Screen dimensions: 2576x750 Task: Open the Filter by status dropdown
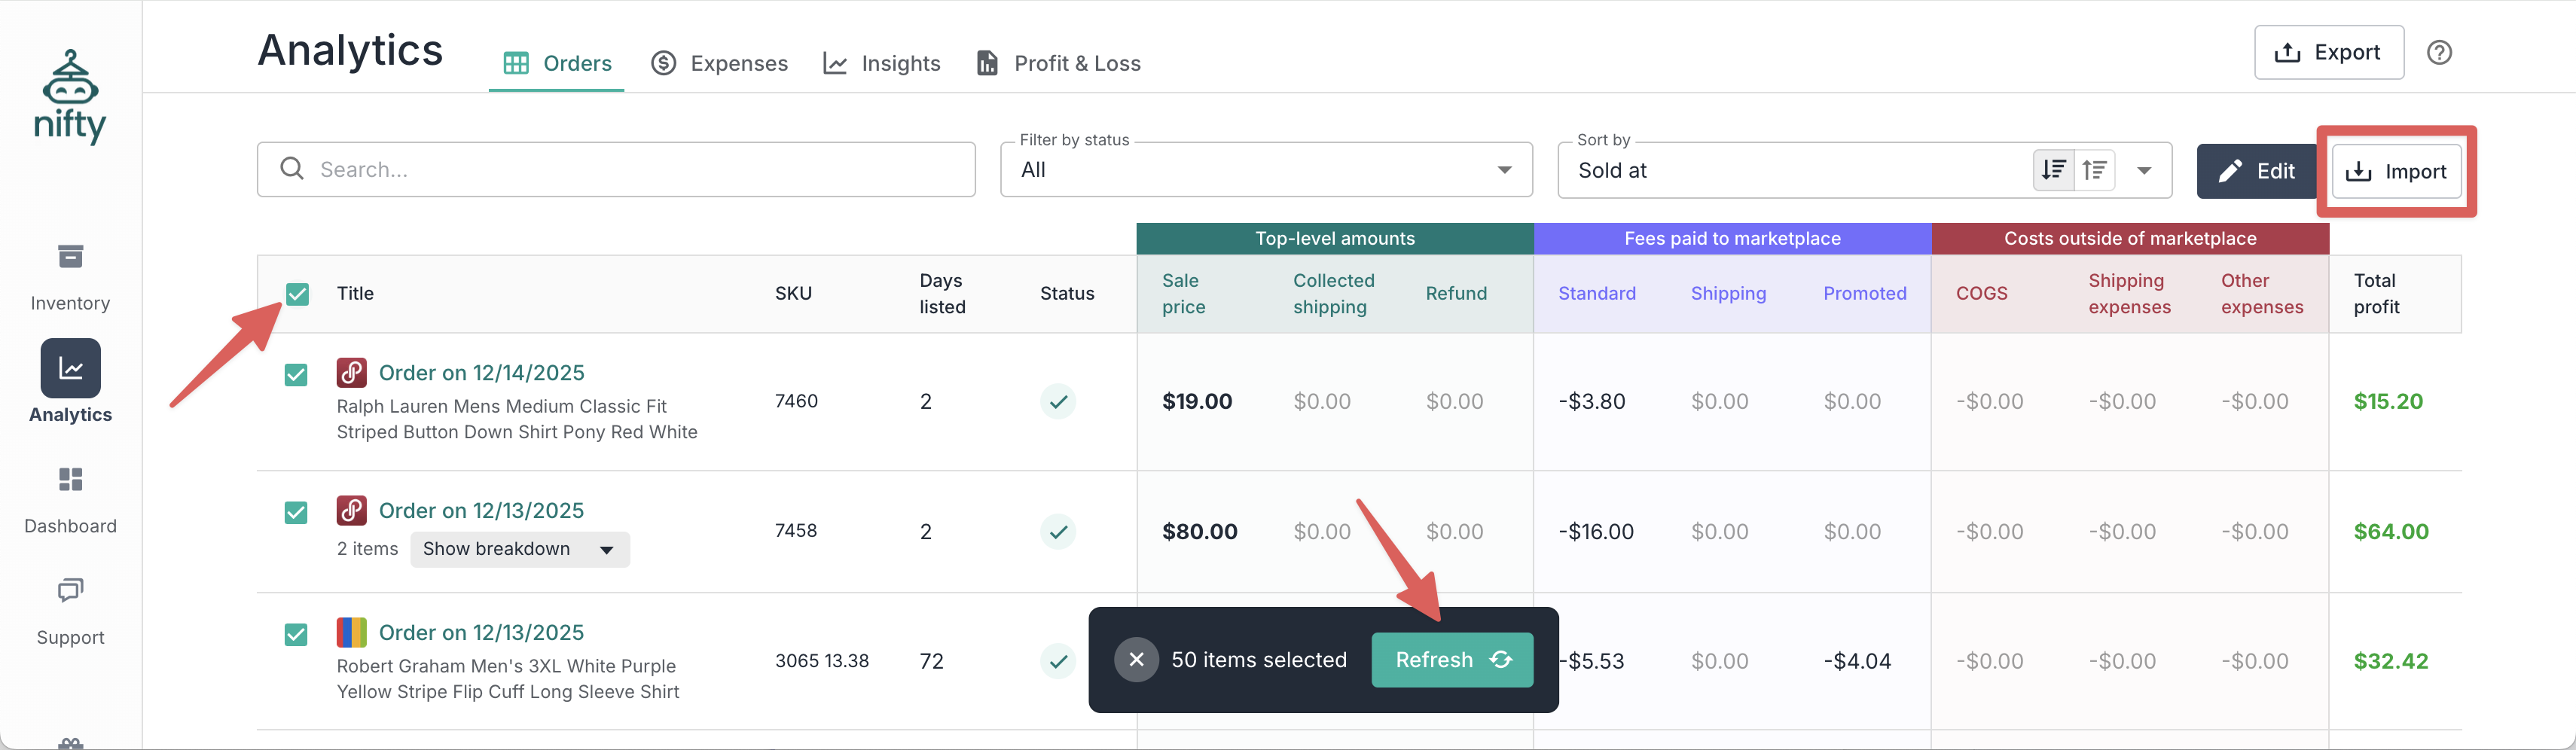pyautogui.click(x=1265, y=170)
